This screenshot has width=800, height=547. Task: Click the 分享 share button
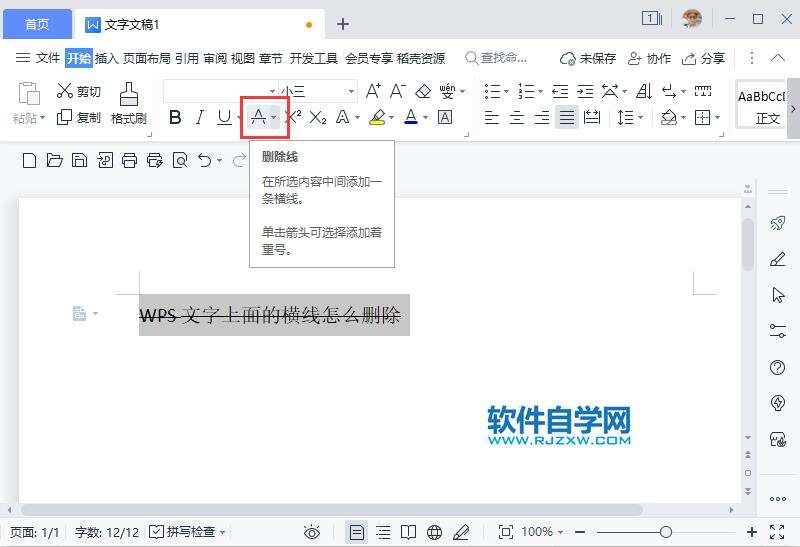coord(703,58)
